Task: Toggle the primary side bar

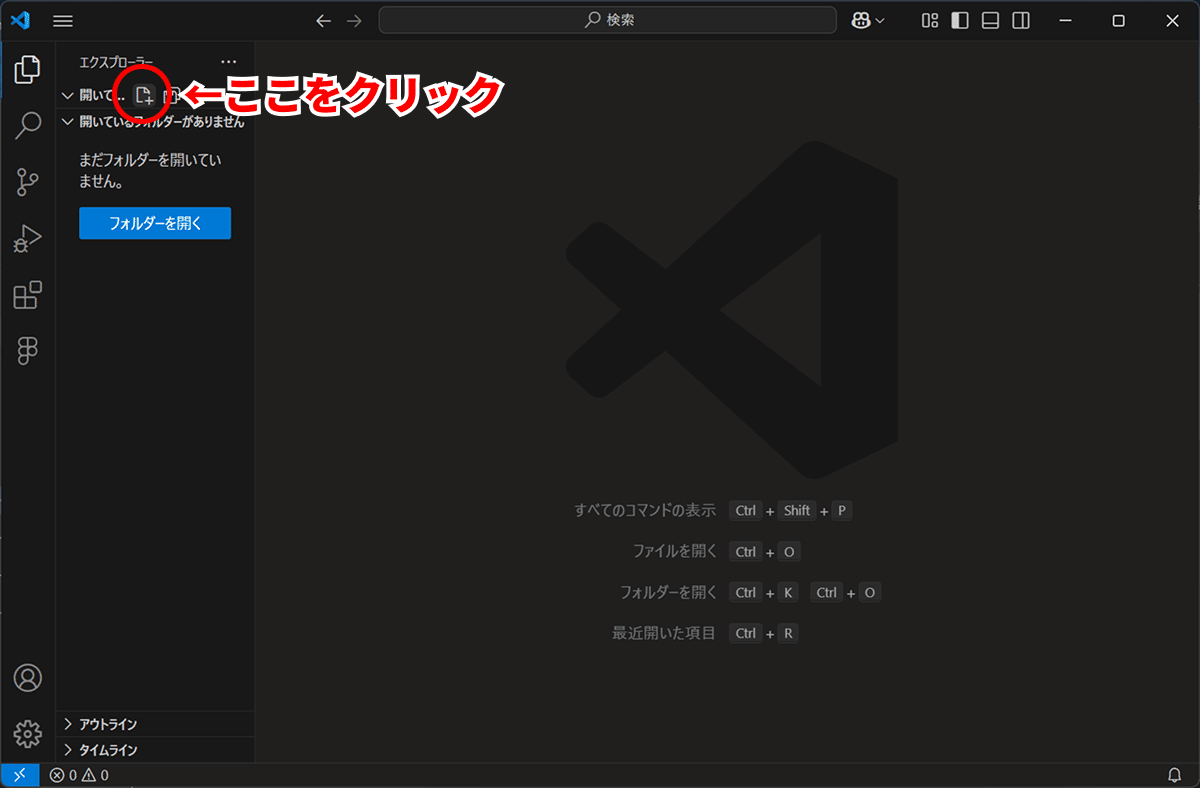Action: coord(960,21)
